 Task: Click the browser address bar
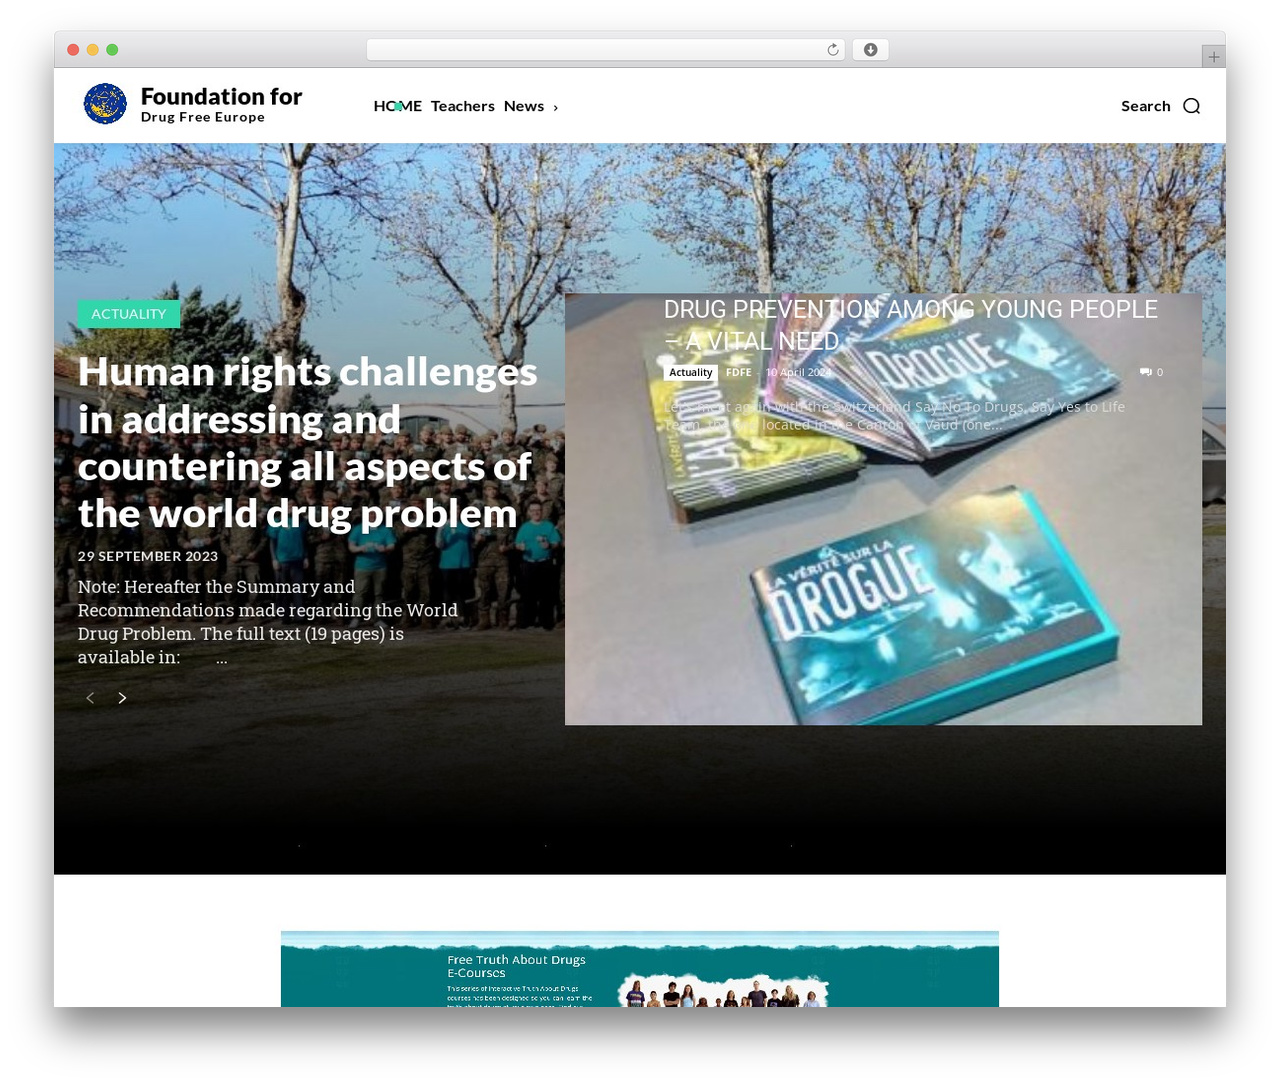[x=606, y=50]
